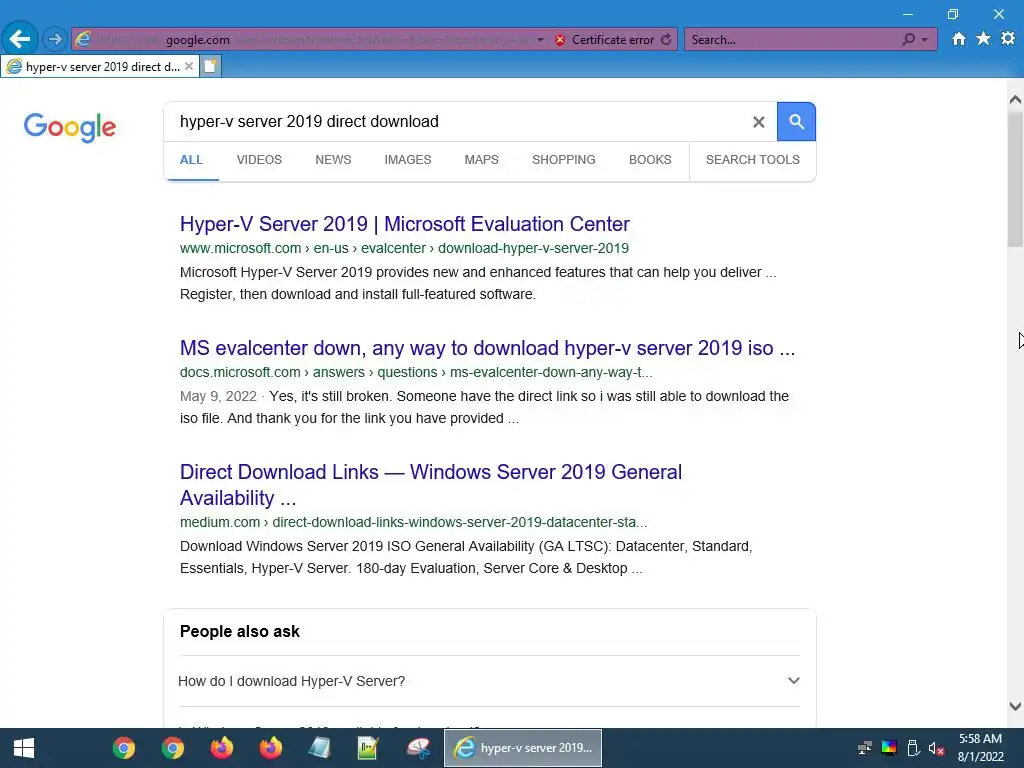Open MS evalcenter down result link
Image resolution: width=1024 pixels, height=768 pixels.
pyautogui.click(x=487, y=348)
